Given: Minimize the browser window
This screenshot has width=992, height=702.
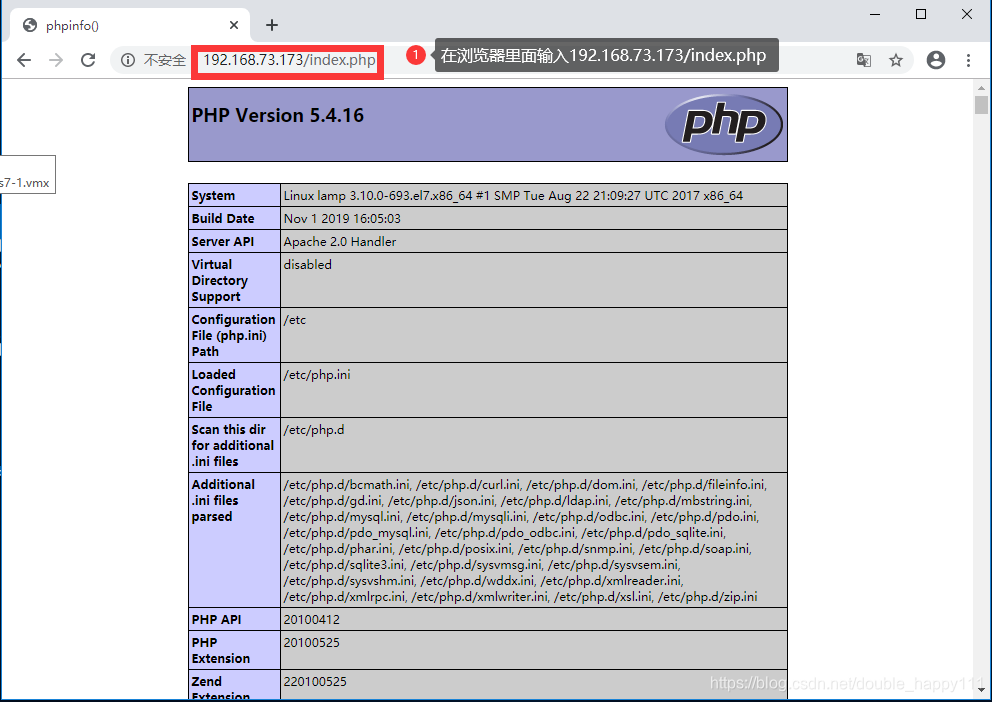Looking at the screenshot, I should coord(875,14).
